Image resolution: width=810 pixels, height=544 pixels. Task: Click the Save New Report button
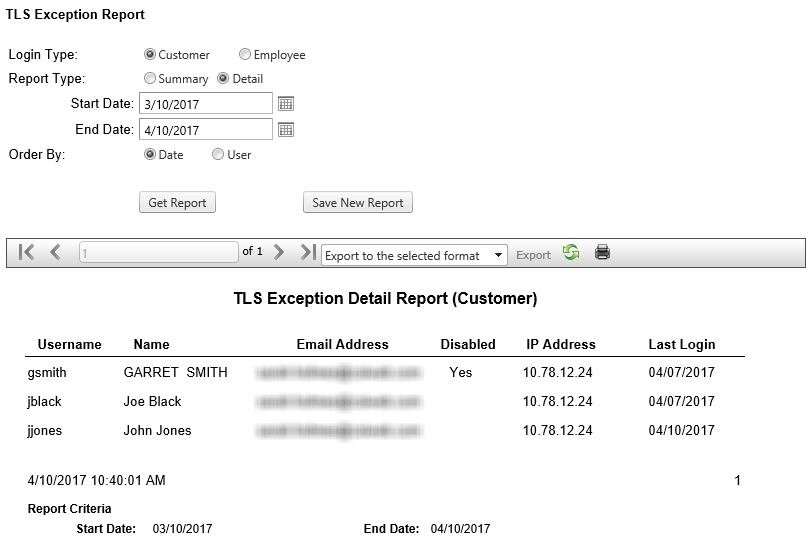357,203
